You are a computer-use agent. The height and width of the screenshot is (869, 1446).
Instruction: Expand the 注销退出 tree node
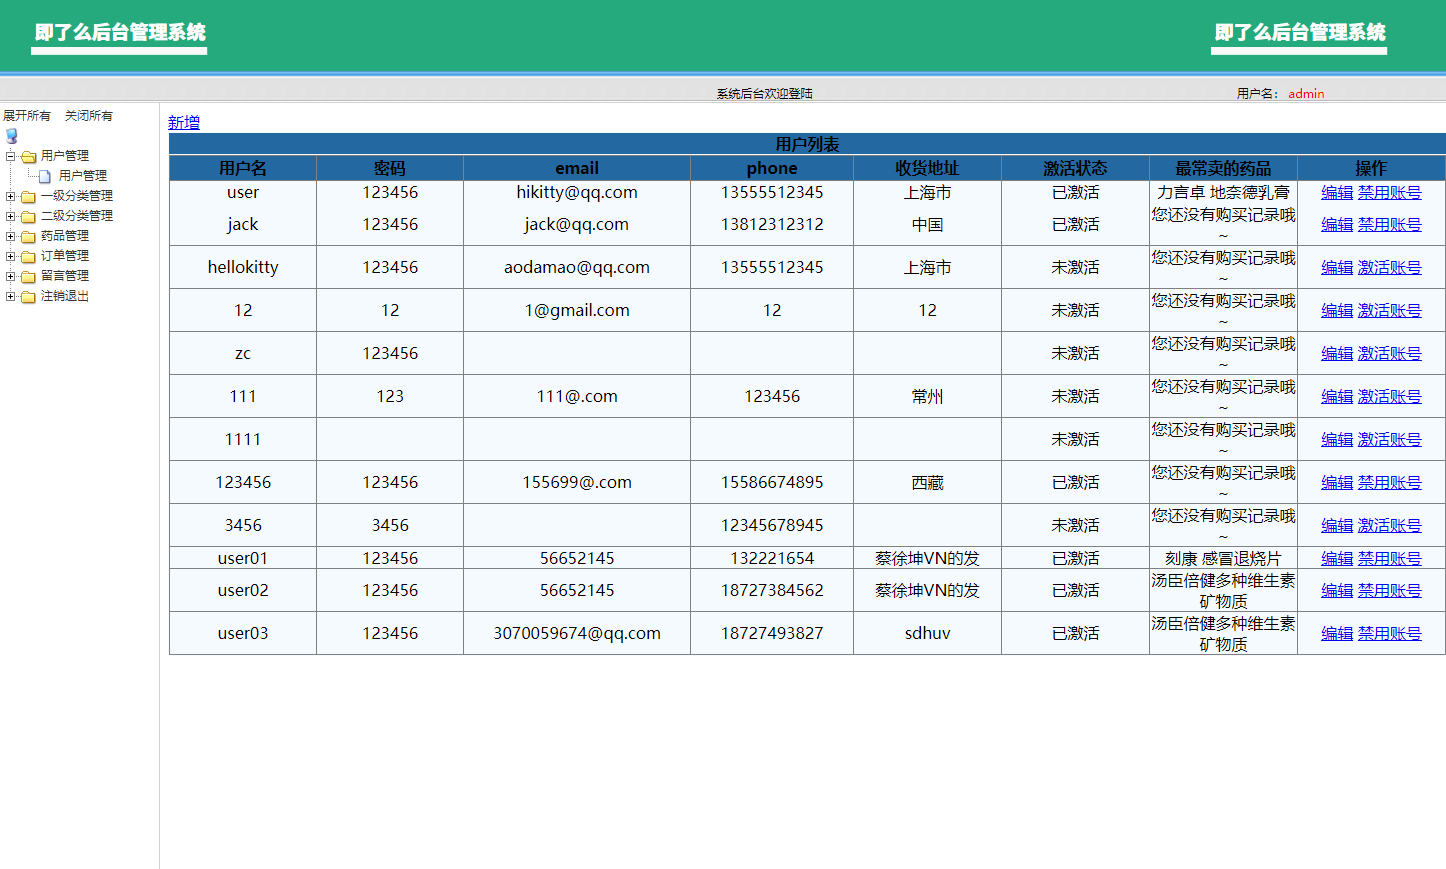click(x=11, y=296)
